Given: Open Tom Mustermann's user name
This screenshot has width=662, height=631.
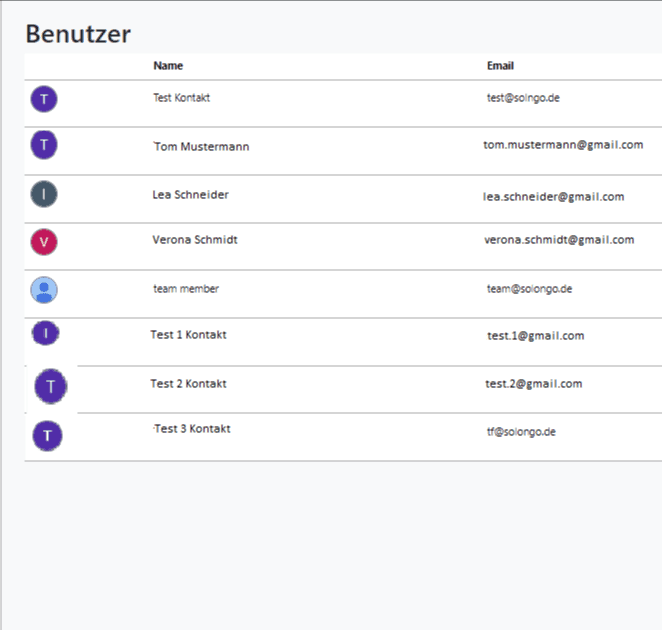Looking at the screenshot, I should coord(201,146).
